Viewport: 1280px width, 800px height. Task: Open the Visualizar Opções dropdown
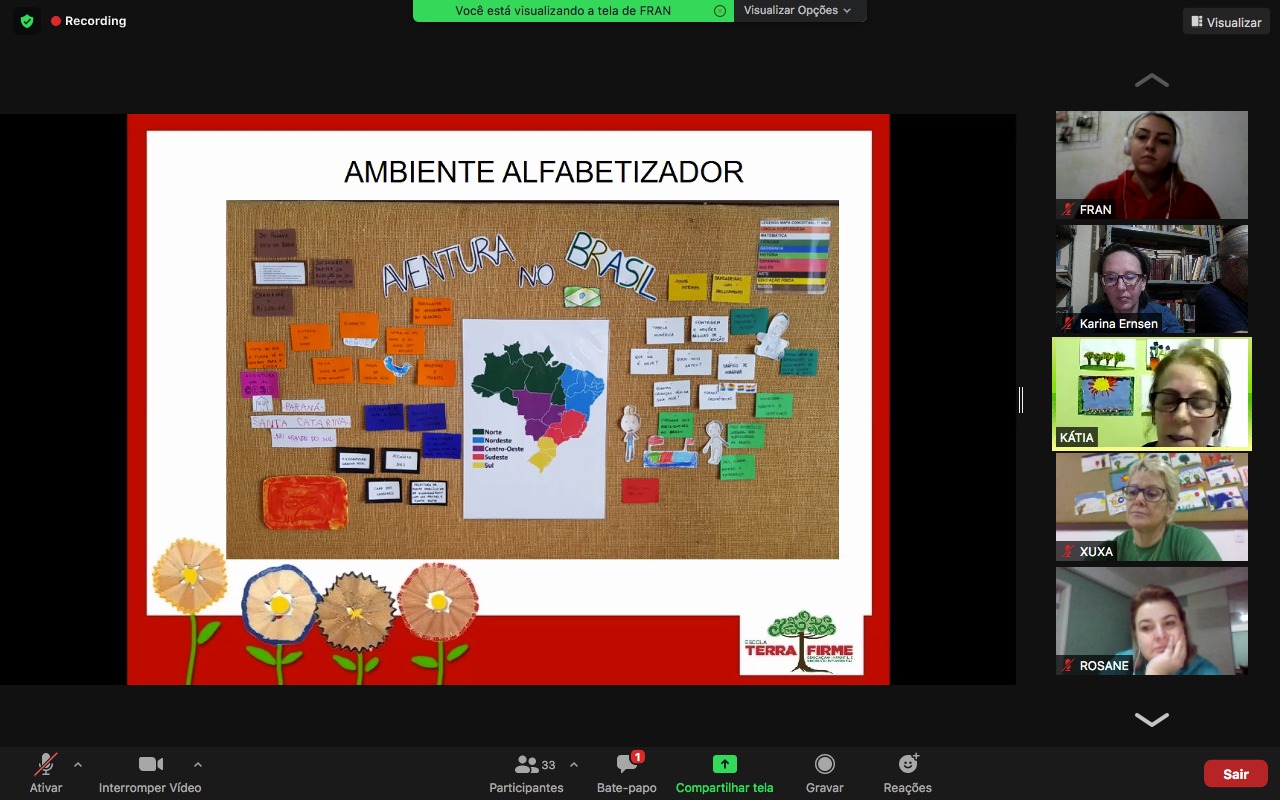[x=797, y=11]
